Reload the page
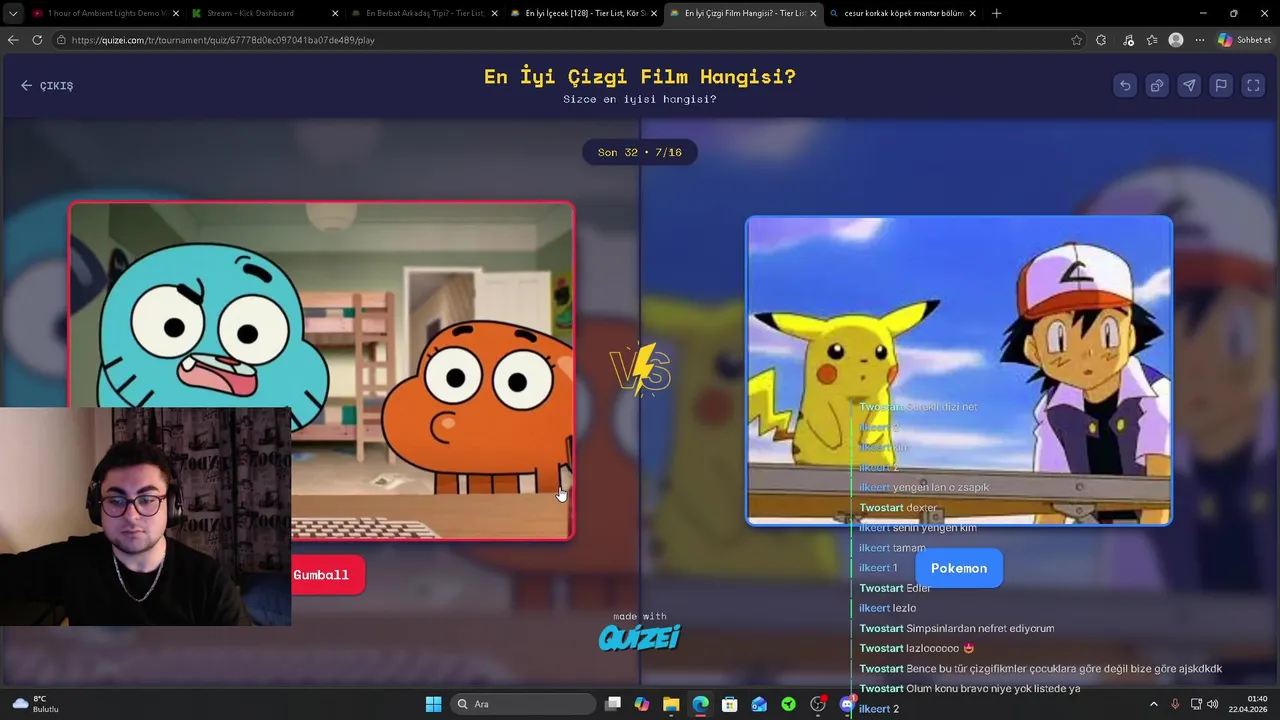This screenshot has width=1280, height=720. (37, 40)
